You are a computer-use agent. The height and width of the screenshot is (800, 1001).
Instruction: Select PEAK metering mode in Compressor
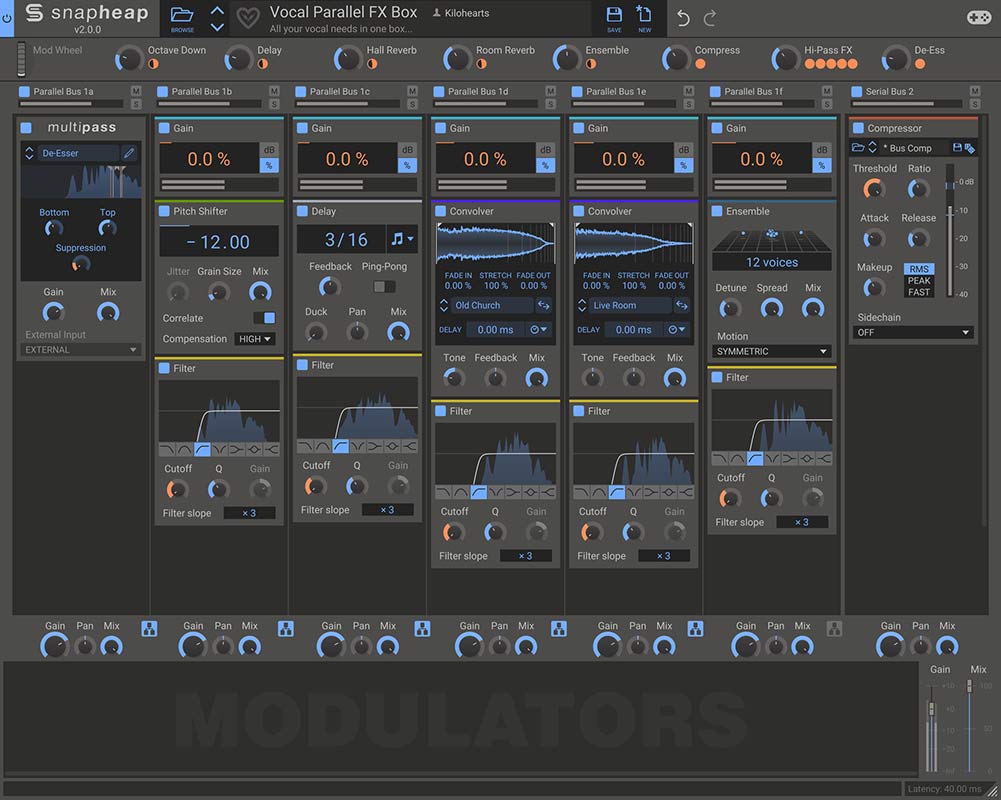pos(919,281)
